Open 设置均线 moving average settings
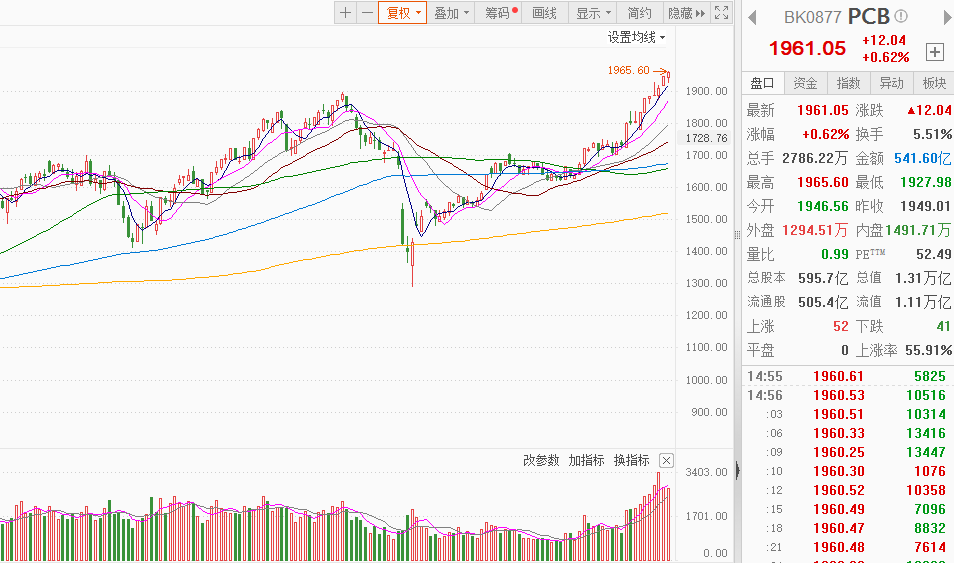 point(636,37)
